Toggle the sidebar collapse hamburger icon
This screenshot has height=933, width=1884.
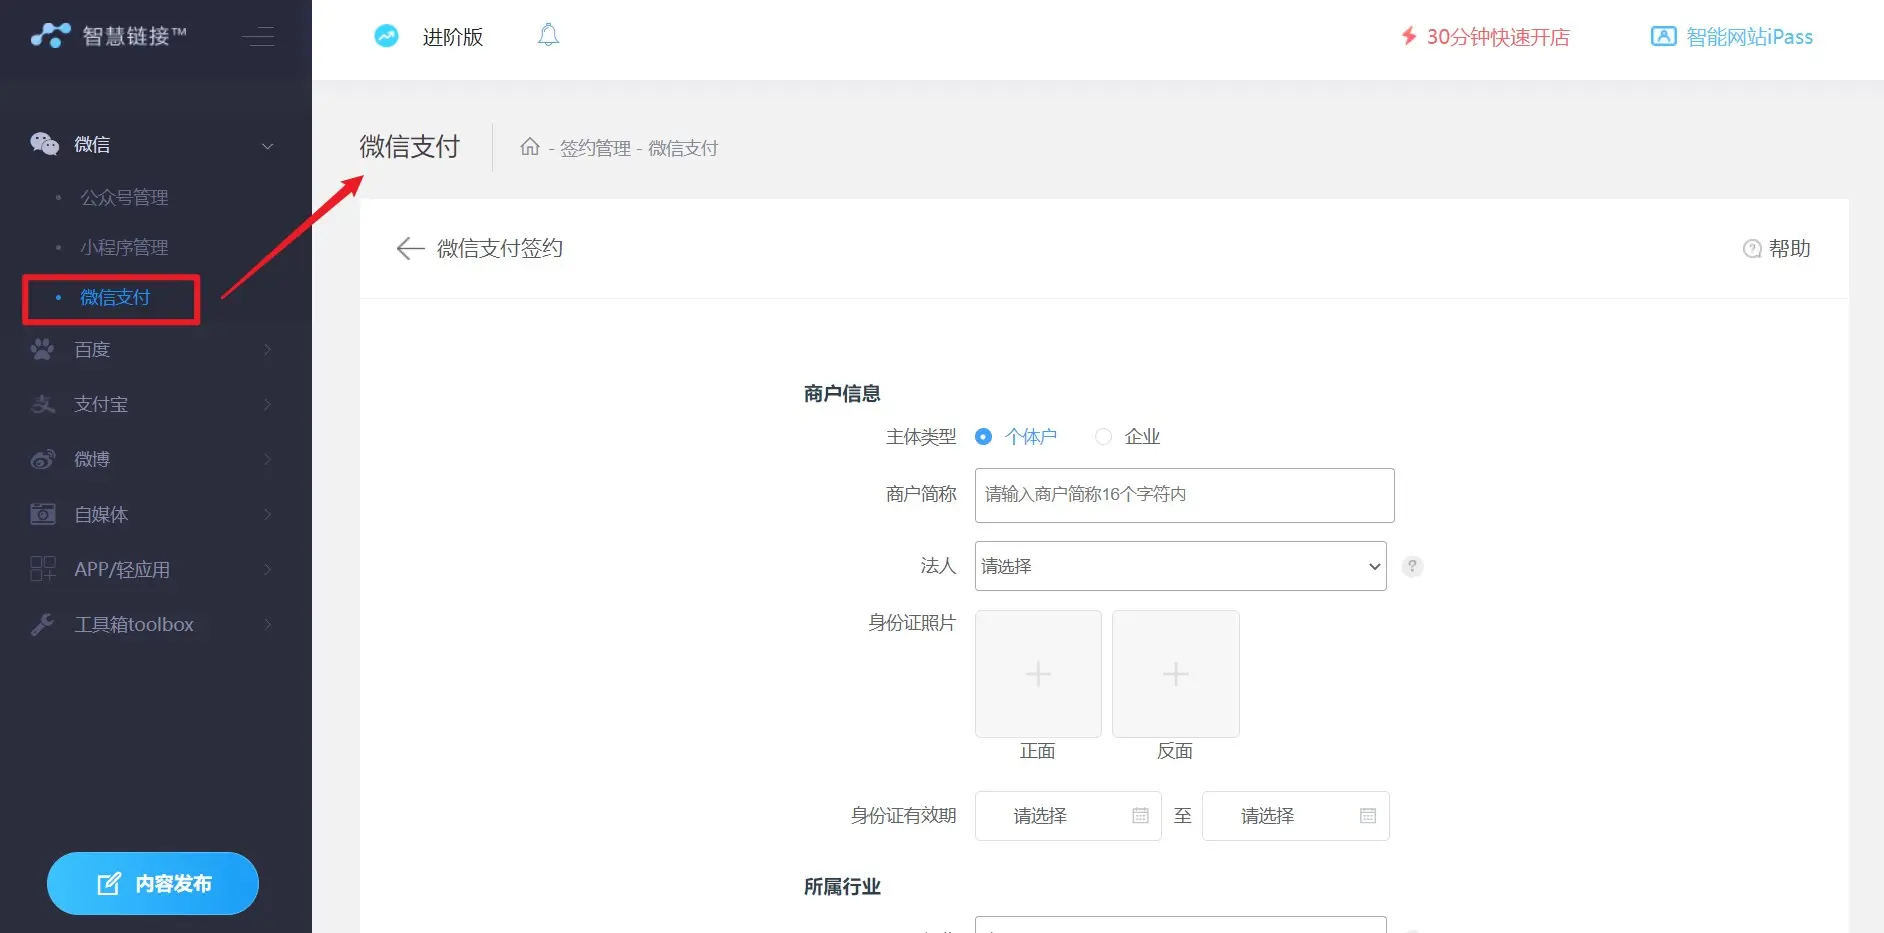point(258,37)
